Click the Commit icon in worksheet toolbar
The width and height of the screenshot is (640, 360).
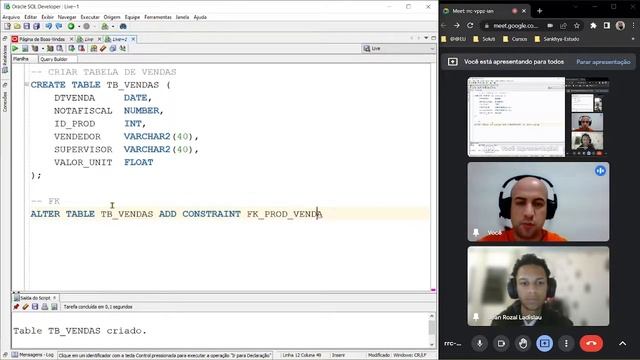(72, 49)
